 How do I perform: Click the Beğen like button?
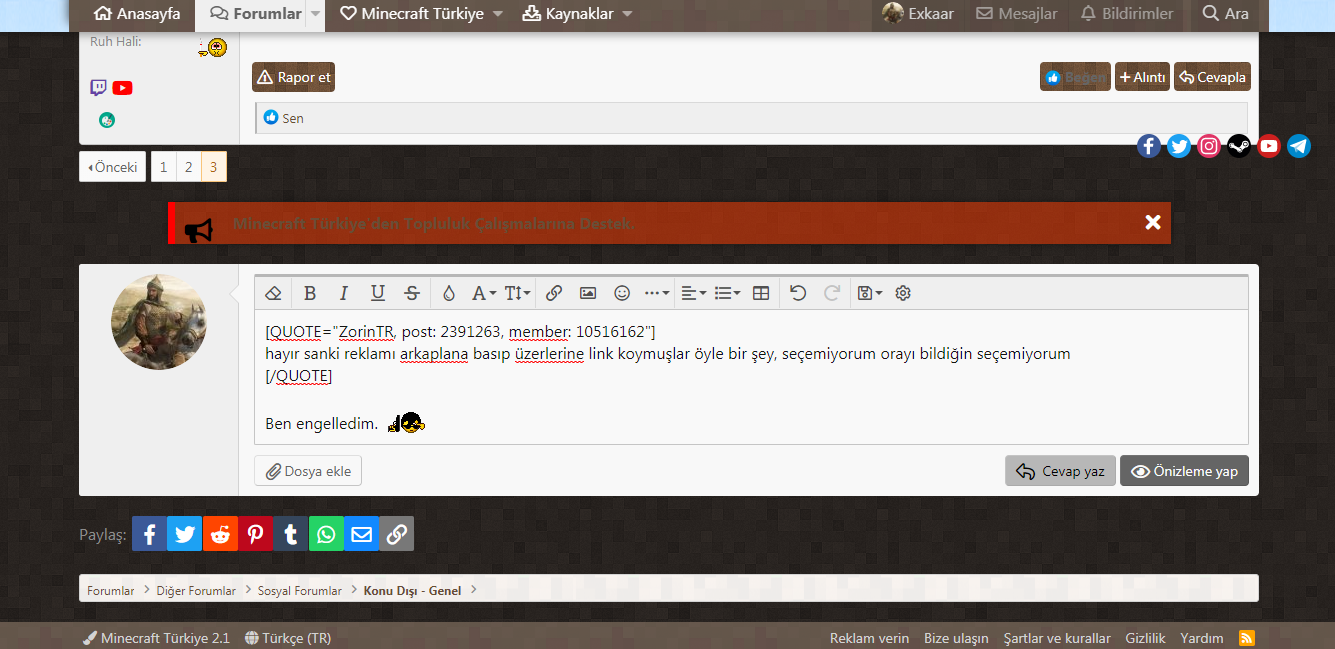click(1075, 77)
